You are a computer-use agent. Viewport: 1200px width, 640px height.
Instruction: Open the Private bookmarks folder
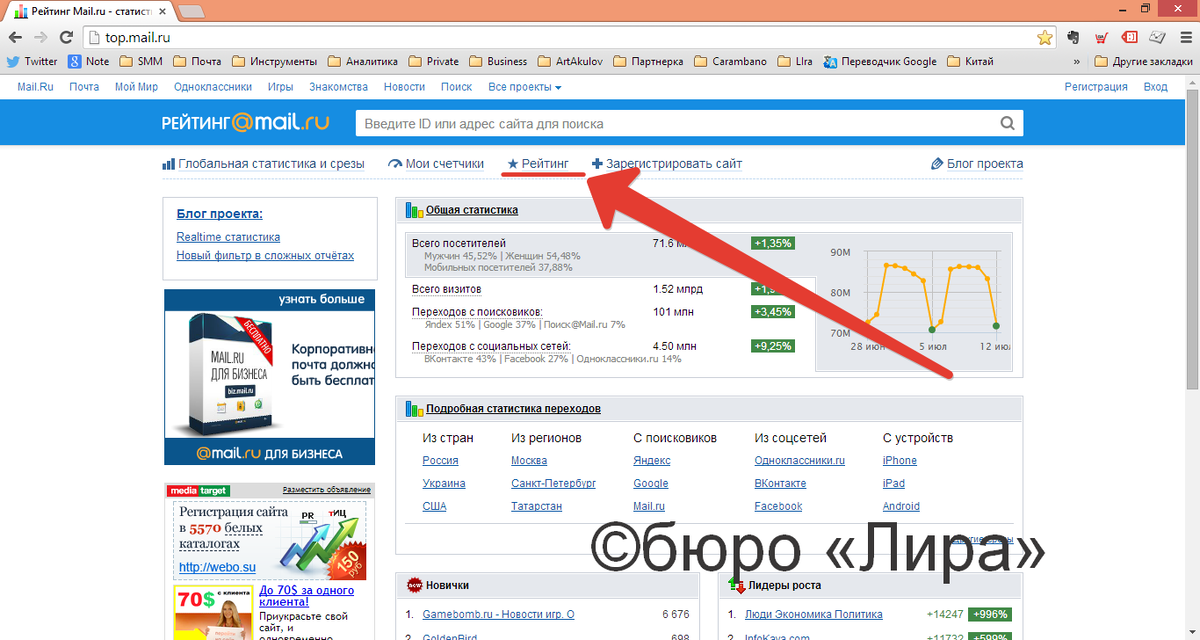click(434, 61)
